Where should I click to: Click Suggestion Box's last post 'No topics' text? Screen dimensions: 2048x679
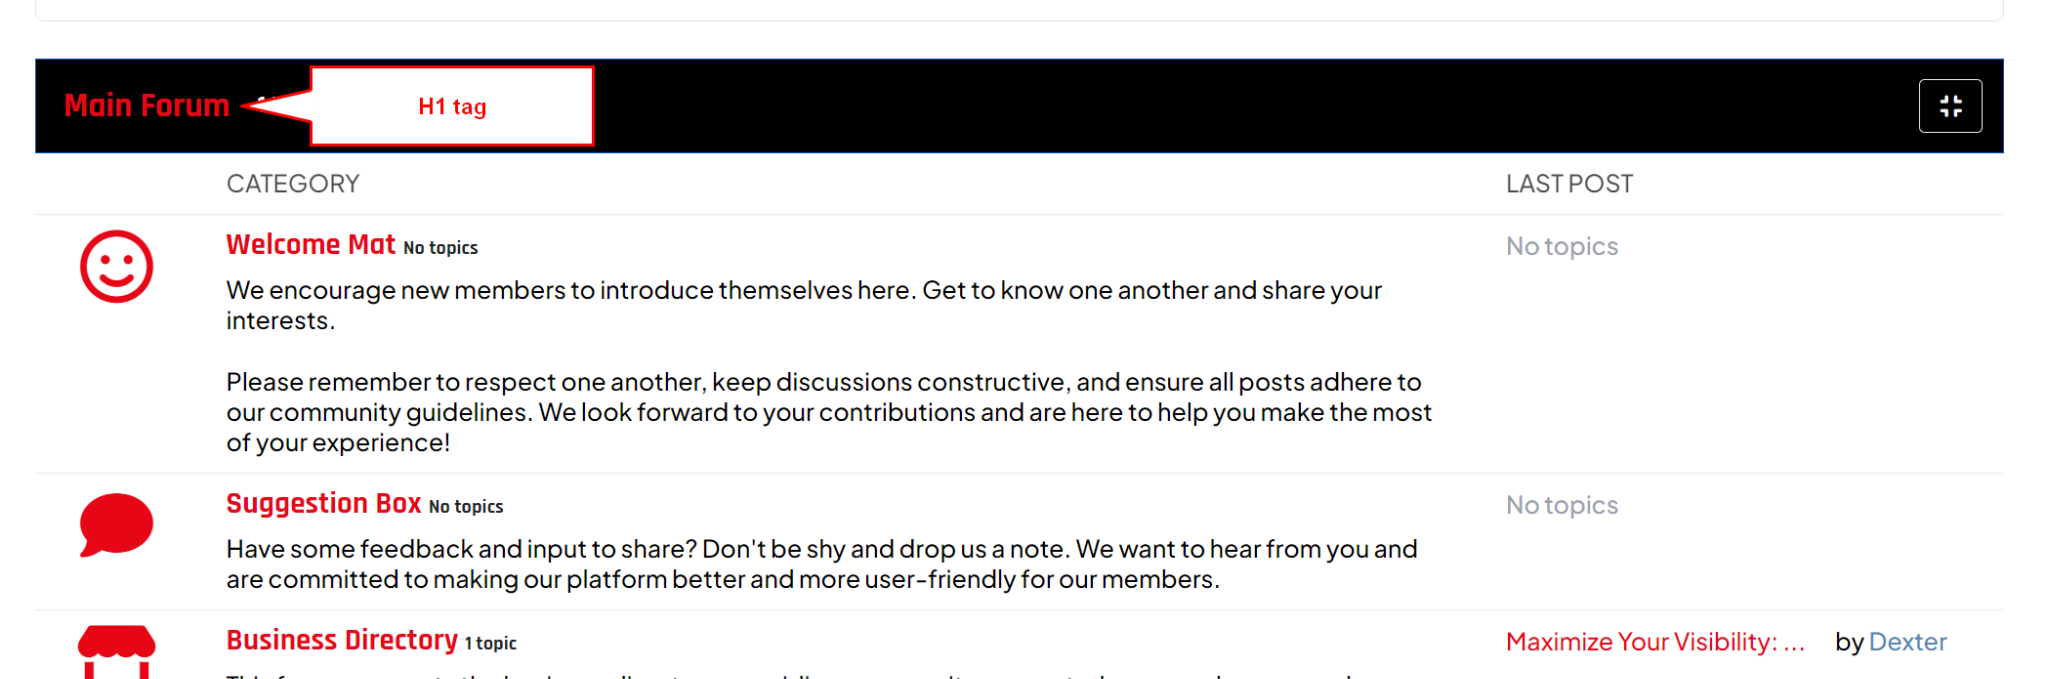[x=1562, y=506]
